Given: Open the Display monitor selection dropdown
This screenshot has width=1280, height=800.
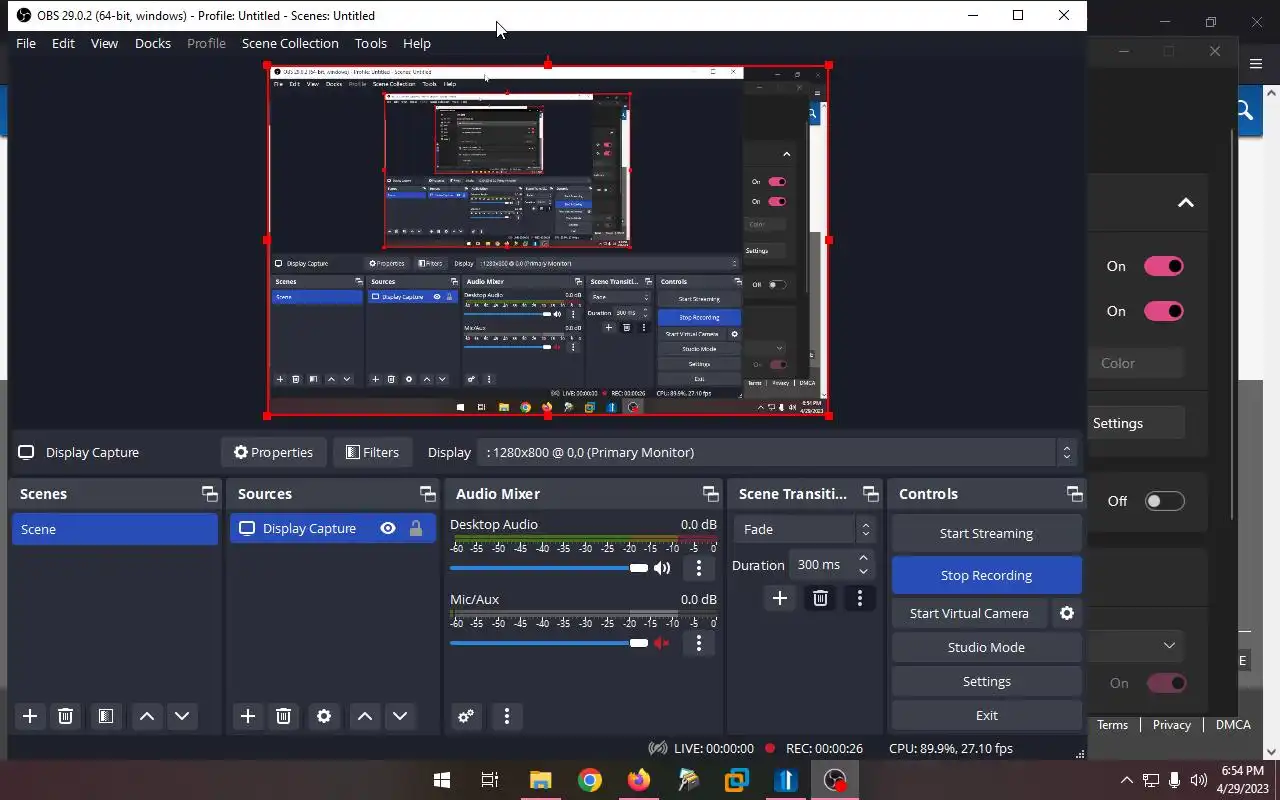Looking at the screenshot, I should [x=777, y=452].
